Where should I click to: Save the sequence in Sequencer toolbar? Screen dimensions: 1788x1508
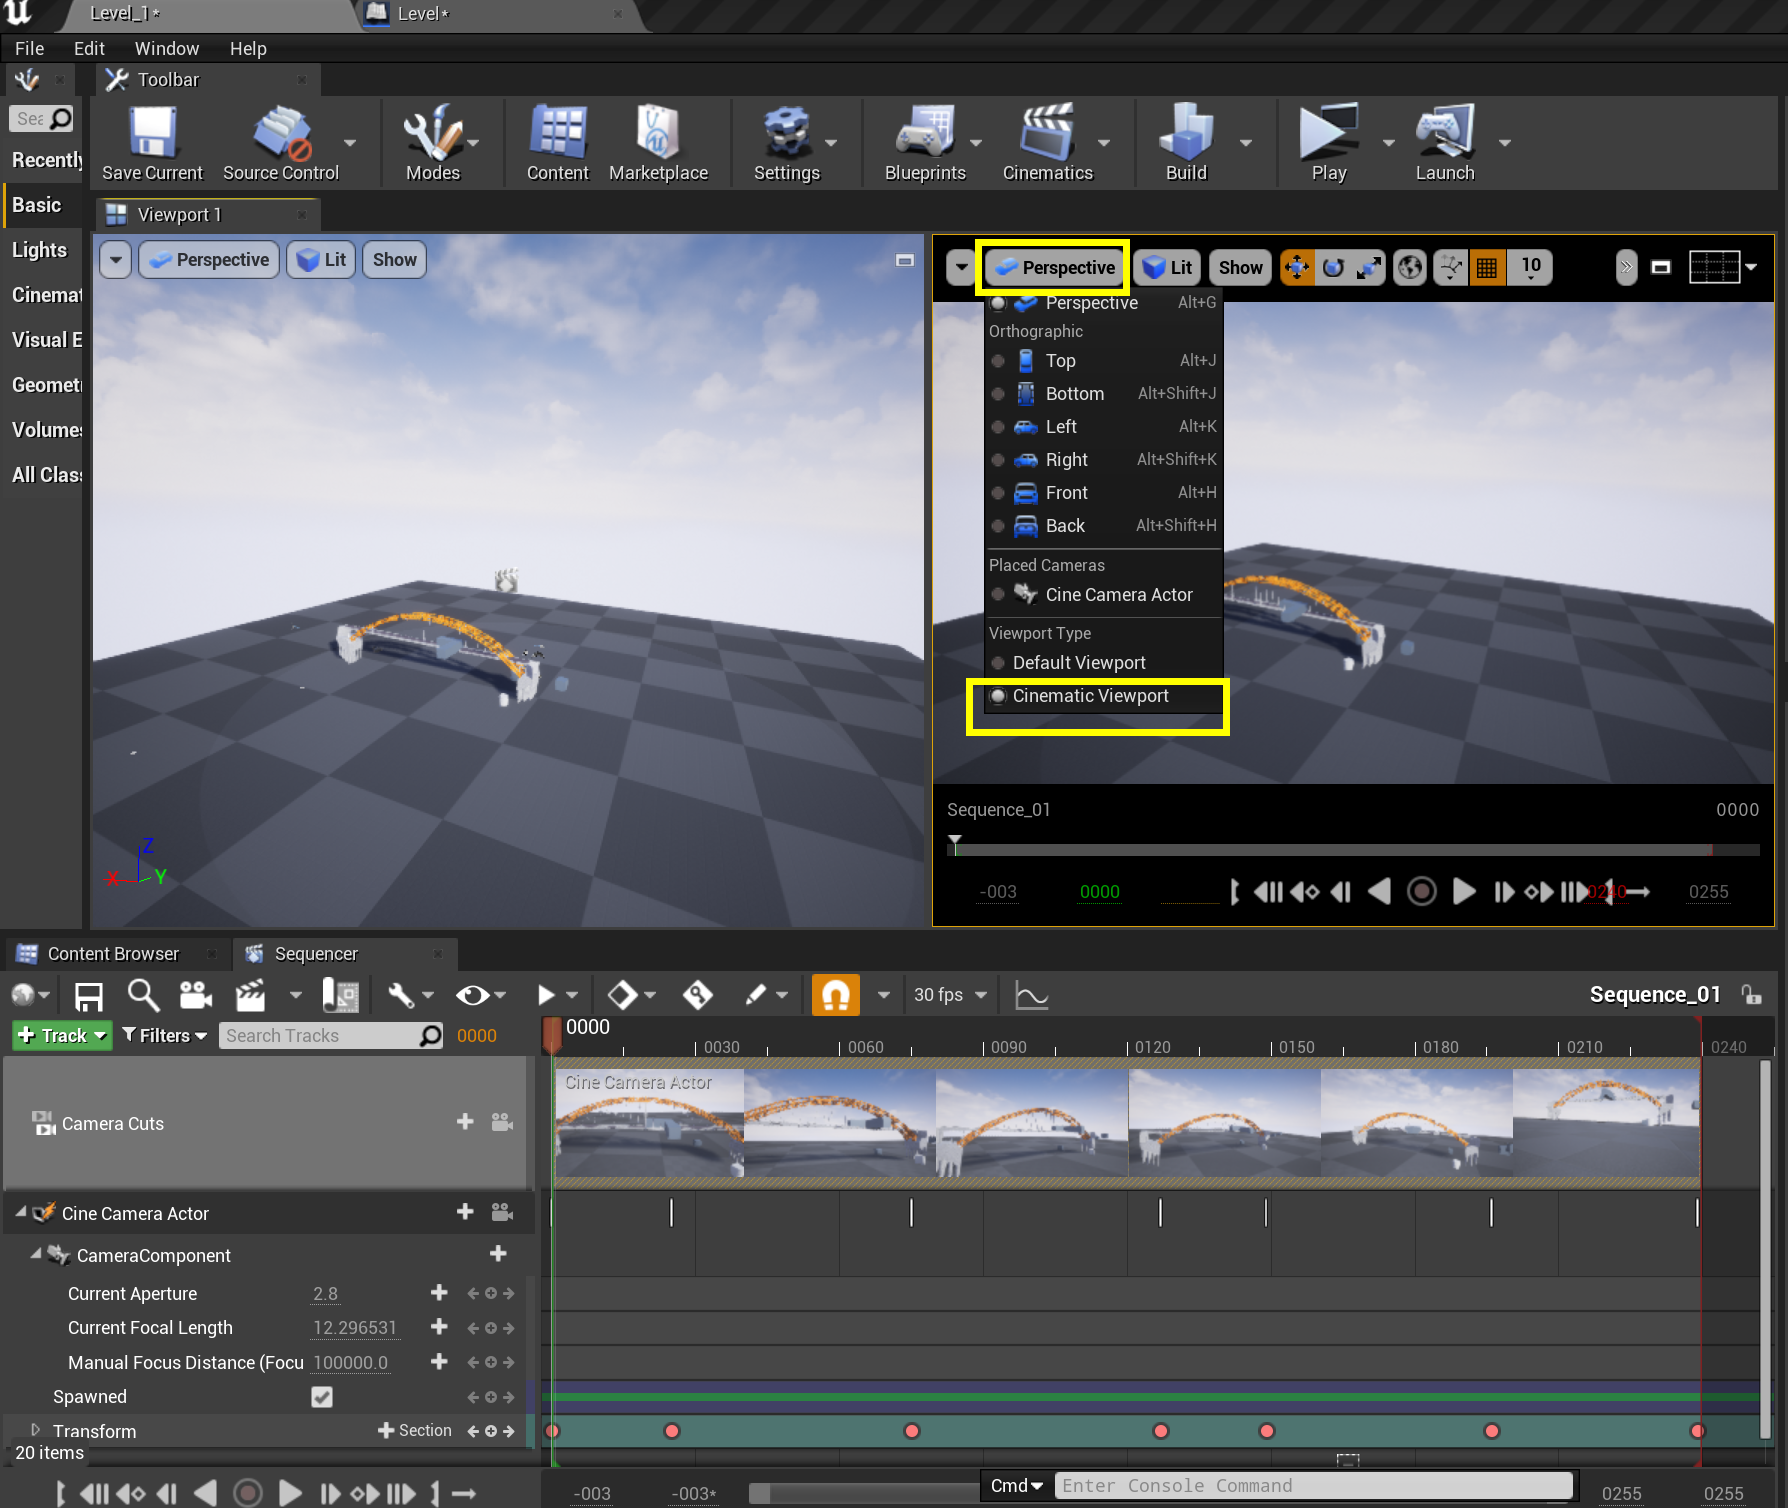coord(89,995)
